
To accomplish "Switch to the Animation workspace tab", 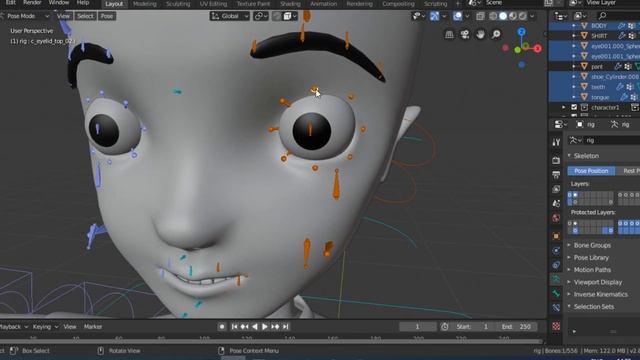I will [323, 4].
